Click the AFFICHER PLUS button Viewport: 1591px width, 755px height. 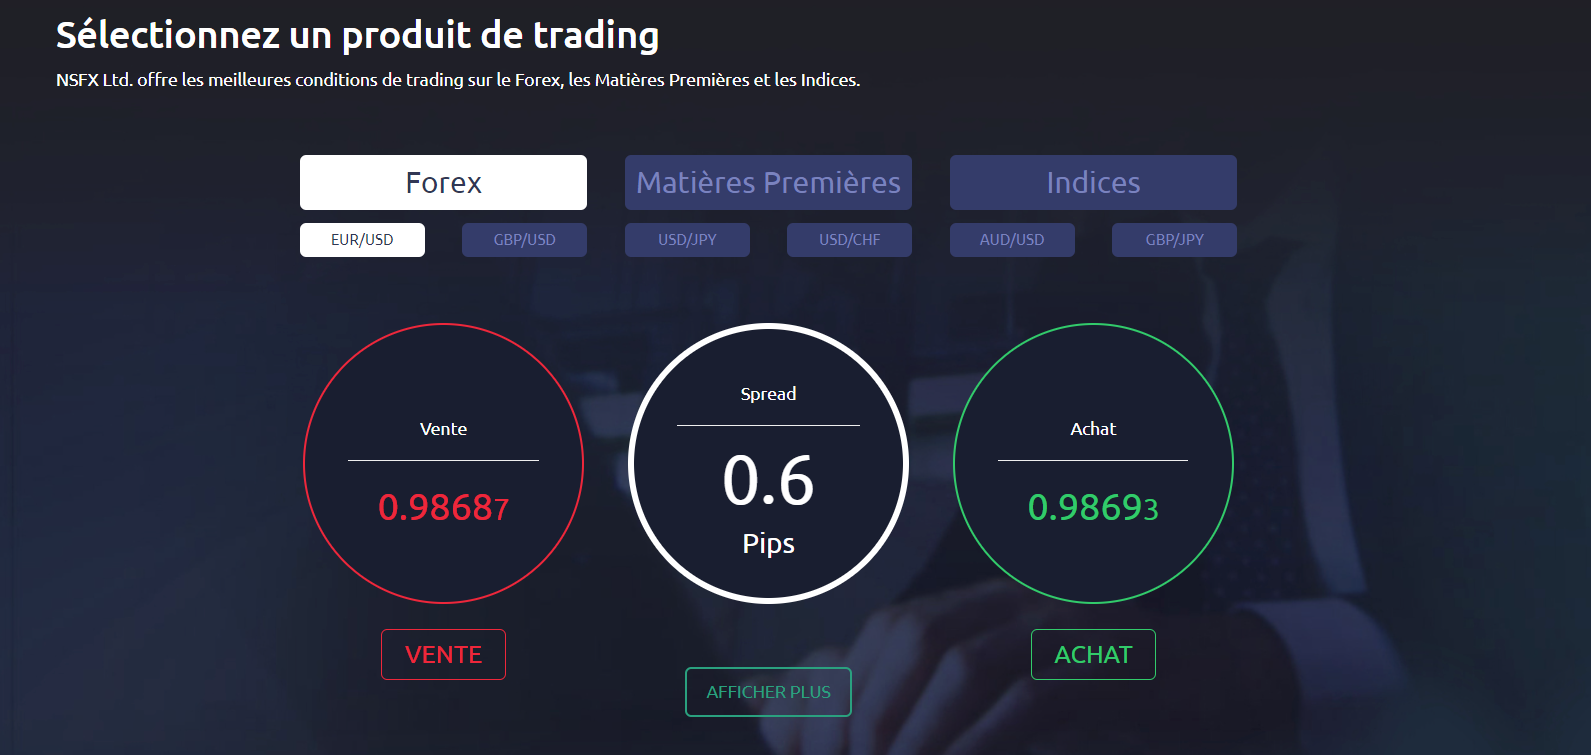(768, 692)
